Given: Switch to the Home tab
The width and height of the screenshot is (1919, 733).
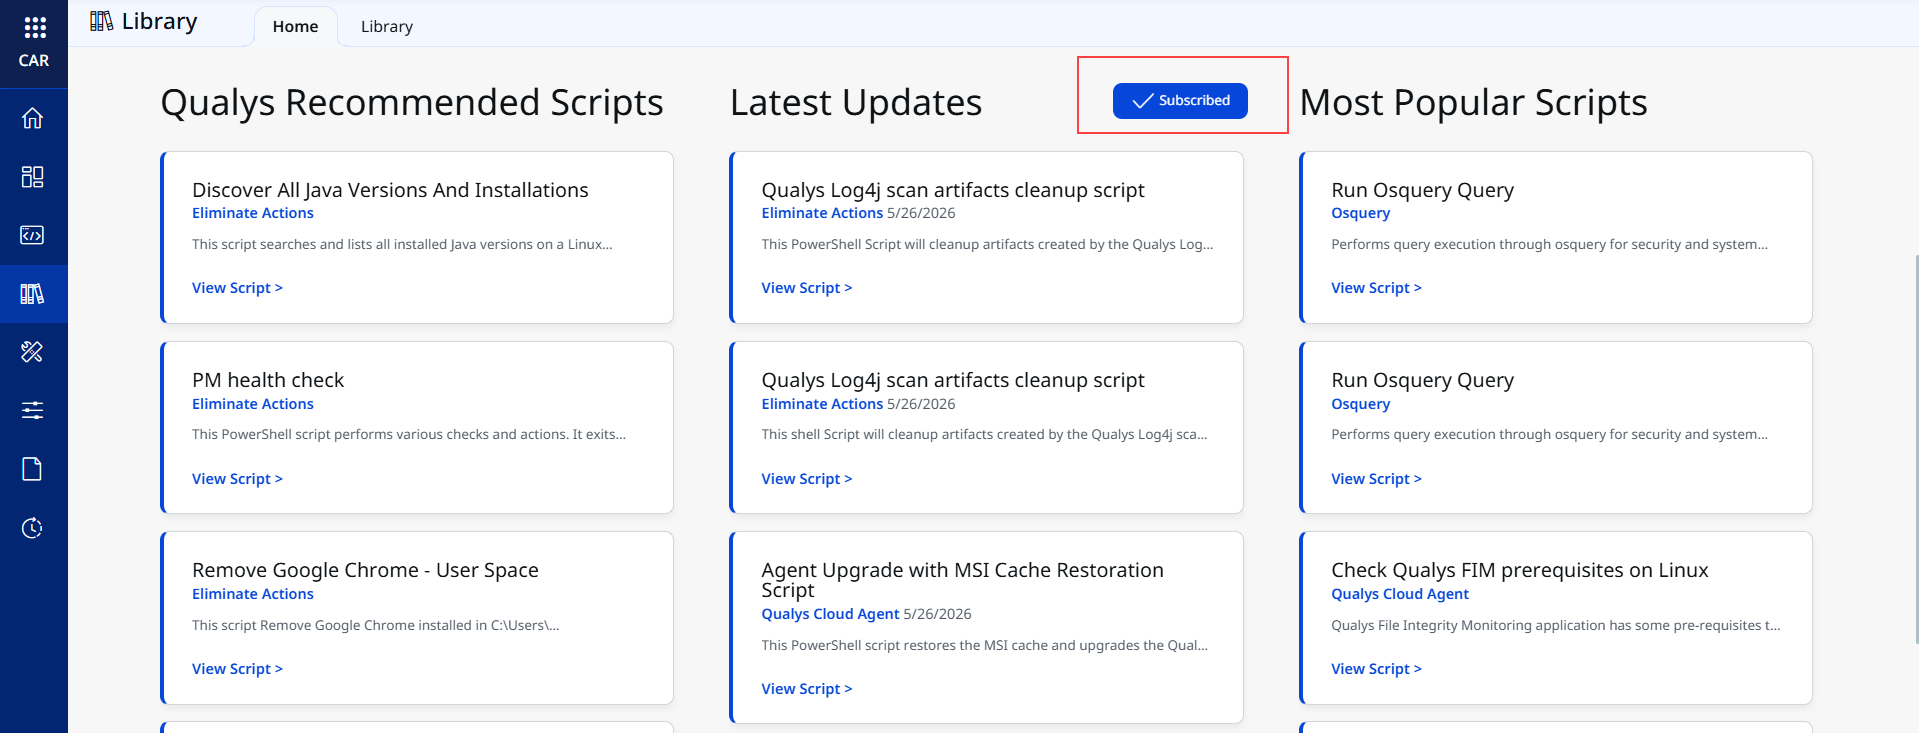Looking at the screenshot, I should click(295, 26).
